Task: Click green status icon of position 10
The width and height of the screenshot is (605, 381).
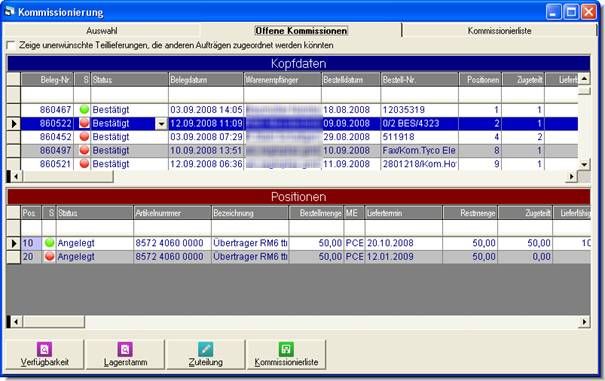Action: [49, 243]
